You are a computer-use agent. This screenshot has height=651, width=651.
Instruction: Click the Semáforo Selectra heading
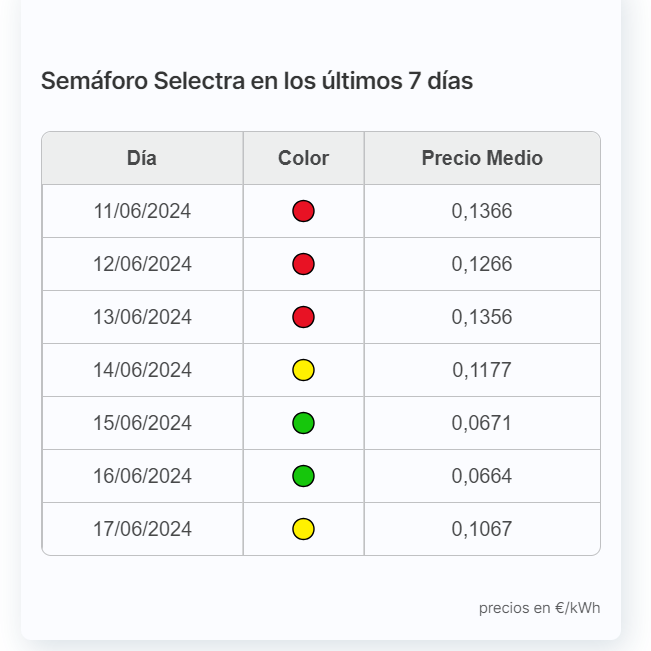257,81
